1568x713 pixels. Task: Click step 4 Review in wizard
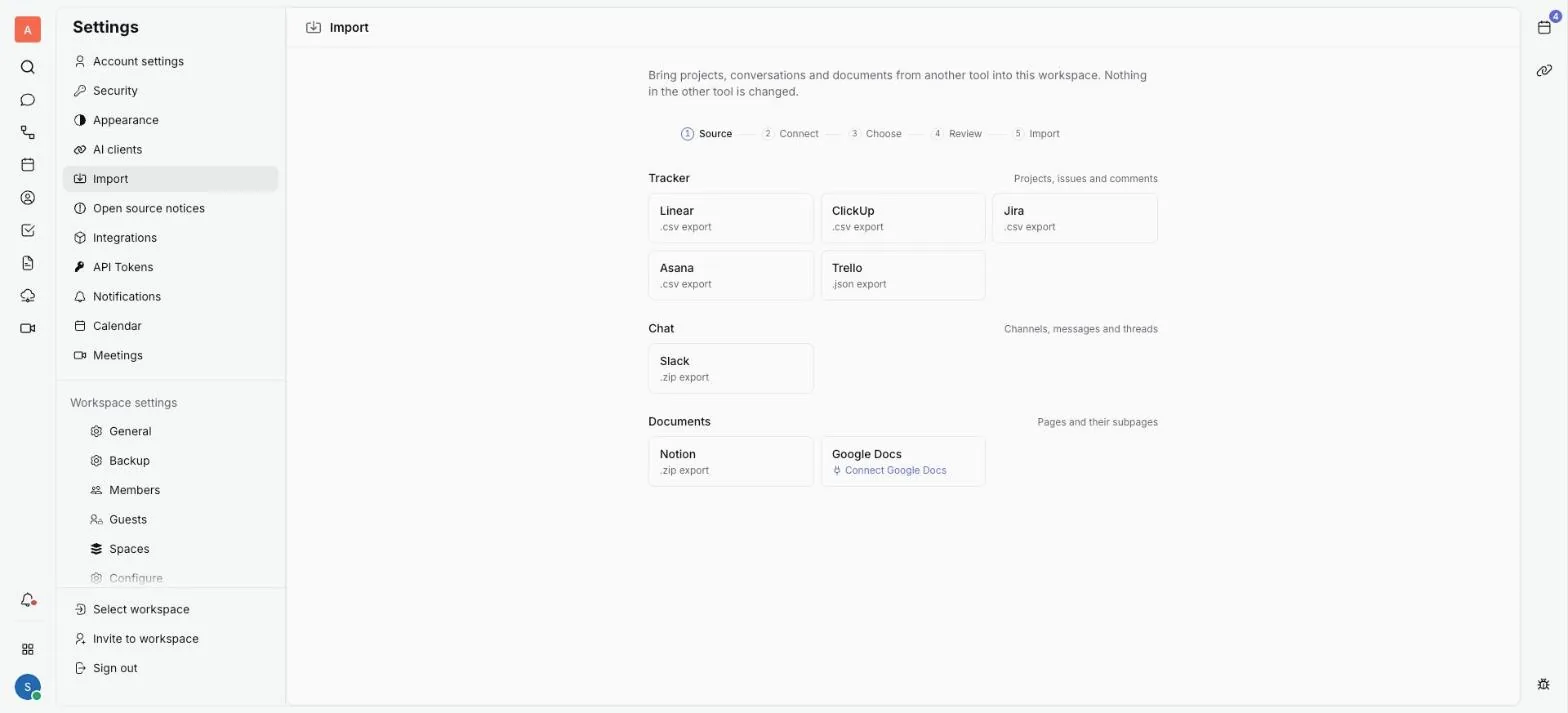point(957,133)
